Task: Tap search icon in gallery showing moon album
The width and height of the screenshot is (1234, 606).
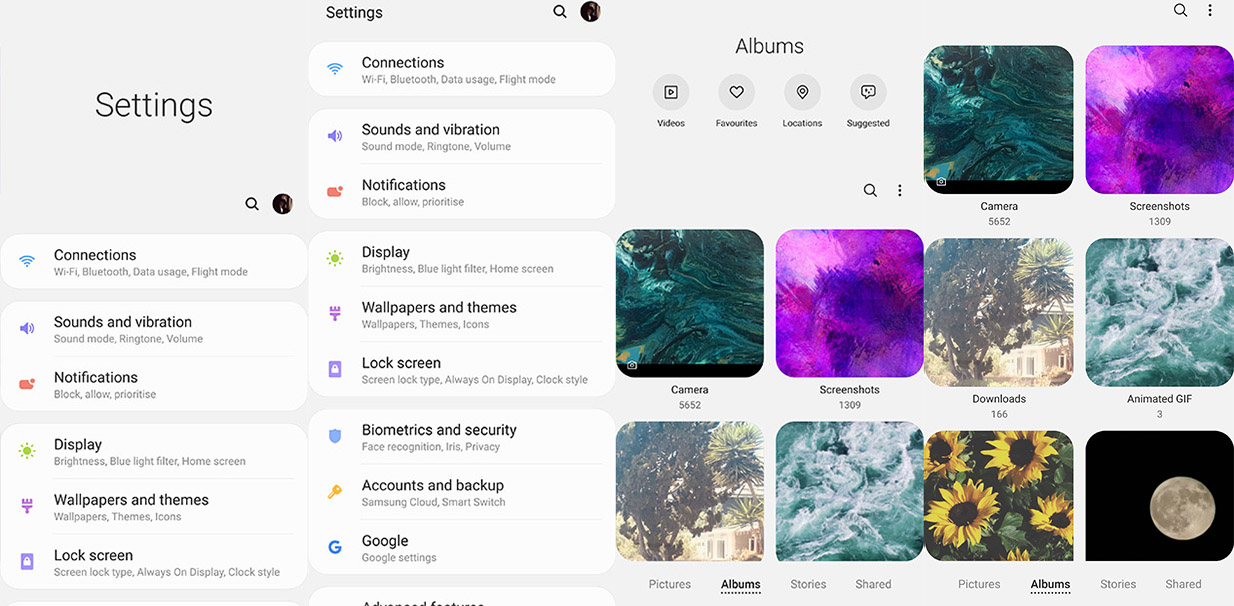Action: pos(1180,10)
